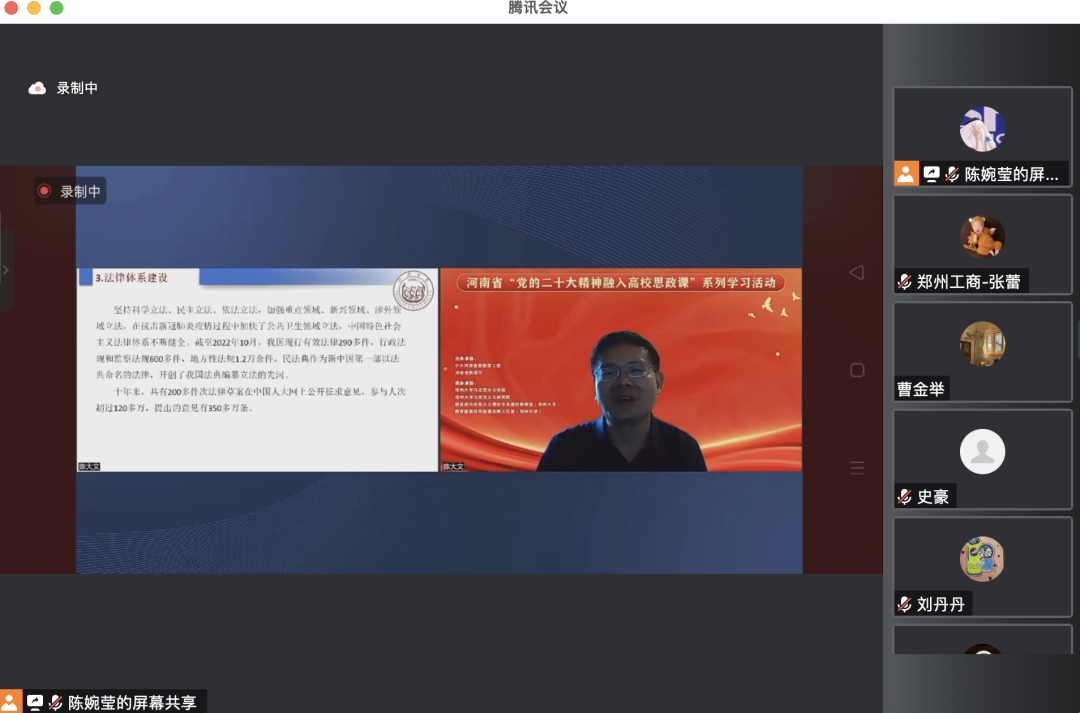1080x713 pixels.
Task: Click the name 郑州工商-张蕾
Action: 968,282
